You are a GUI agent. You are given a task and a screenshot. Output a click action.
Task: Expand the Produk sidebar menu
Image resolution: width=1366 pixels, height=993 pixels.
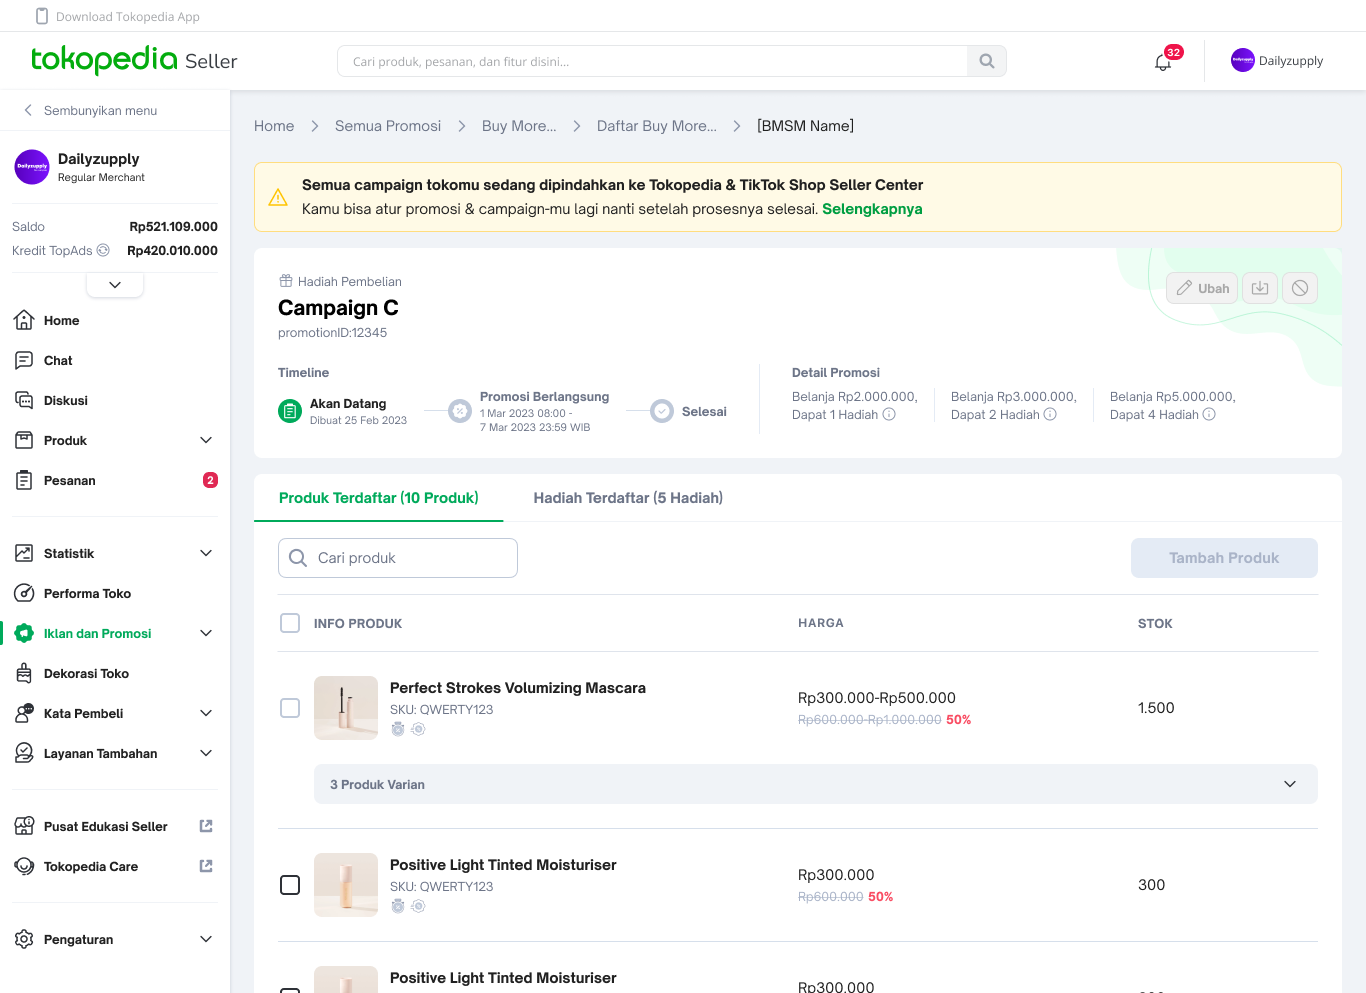coord(206,441)
